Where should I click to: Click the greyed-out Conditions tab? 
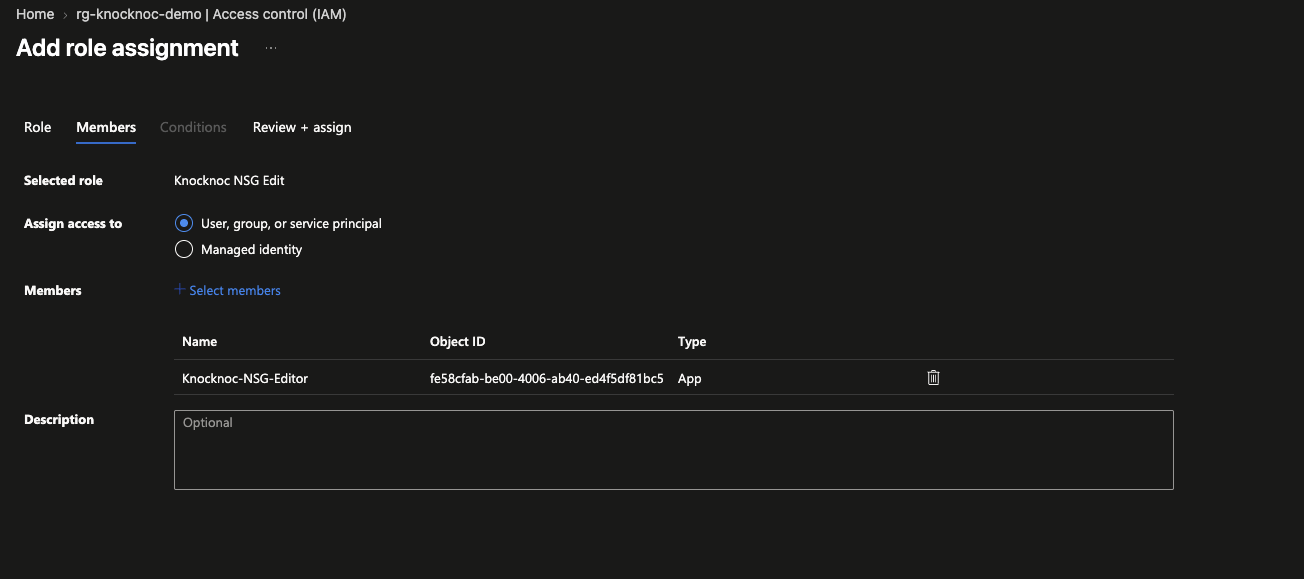click(x=193, y=127)
